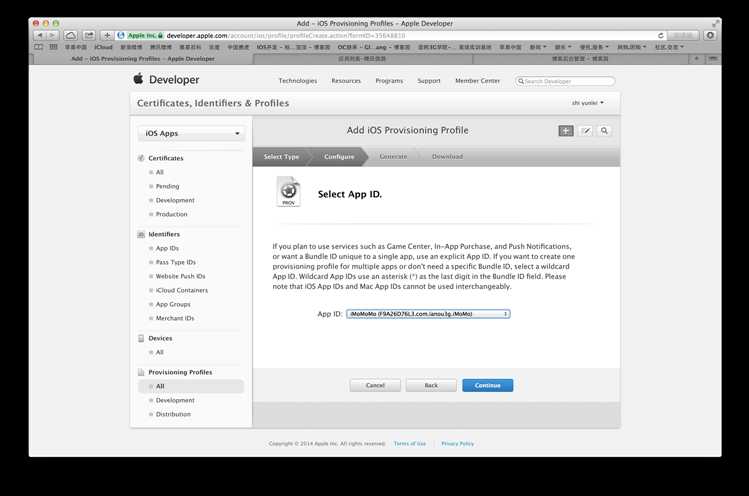Click the blue Continue button
Image resolution: width=749 pixels, height=496 pixels.
488,386
